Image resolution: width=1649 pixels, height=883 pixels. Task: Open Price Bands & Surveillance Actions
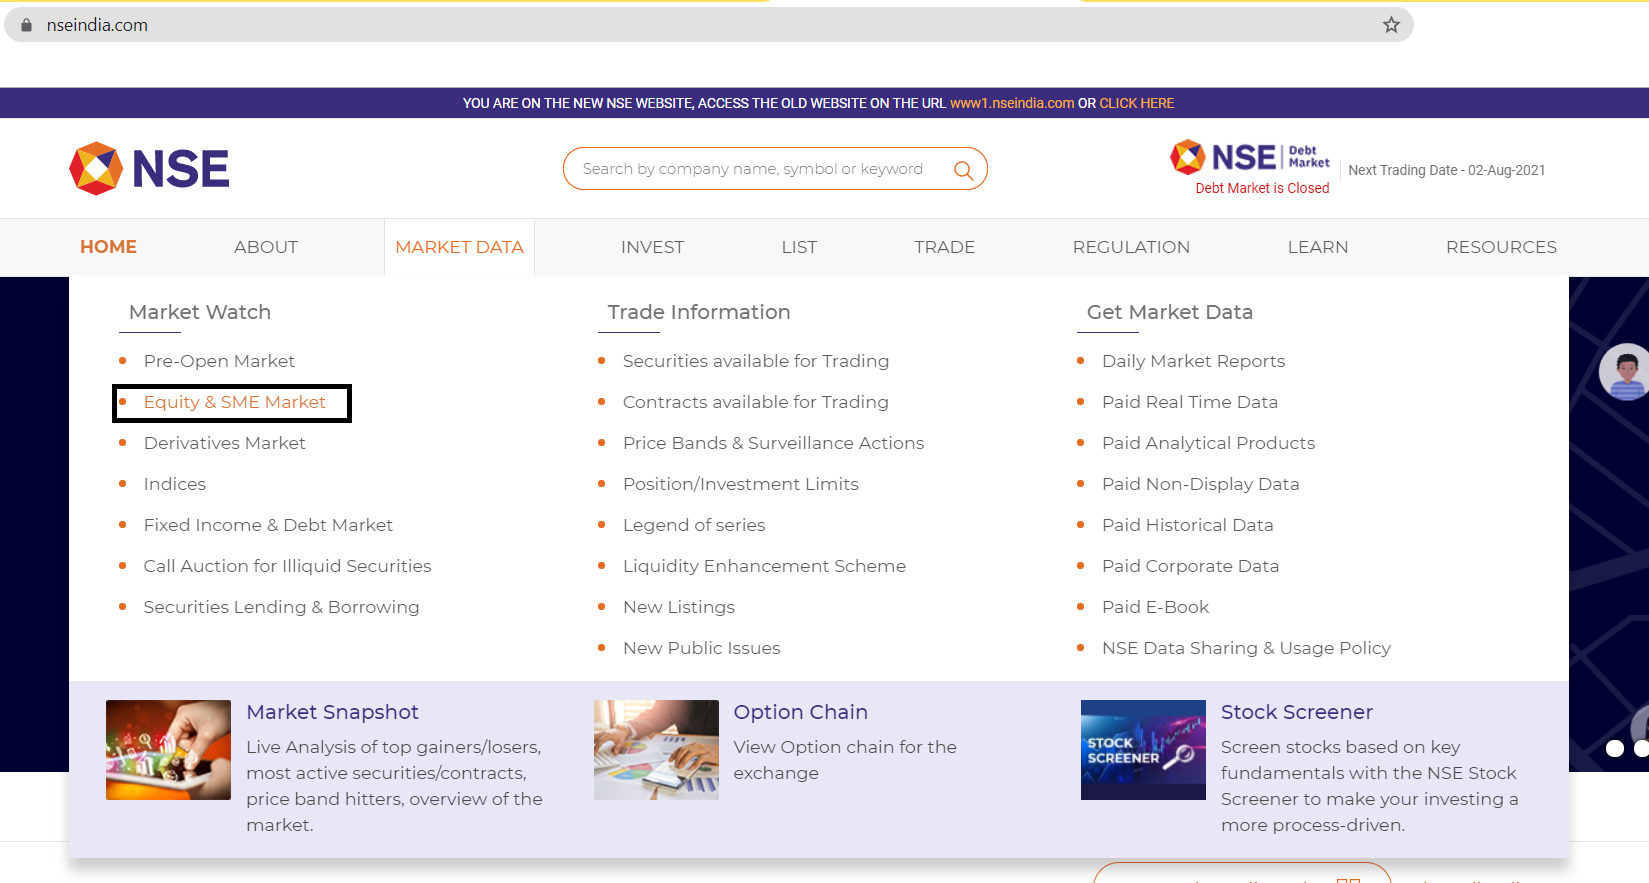(773, 443)
